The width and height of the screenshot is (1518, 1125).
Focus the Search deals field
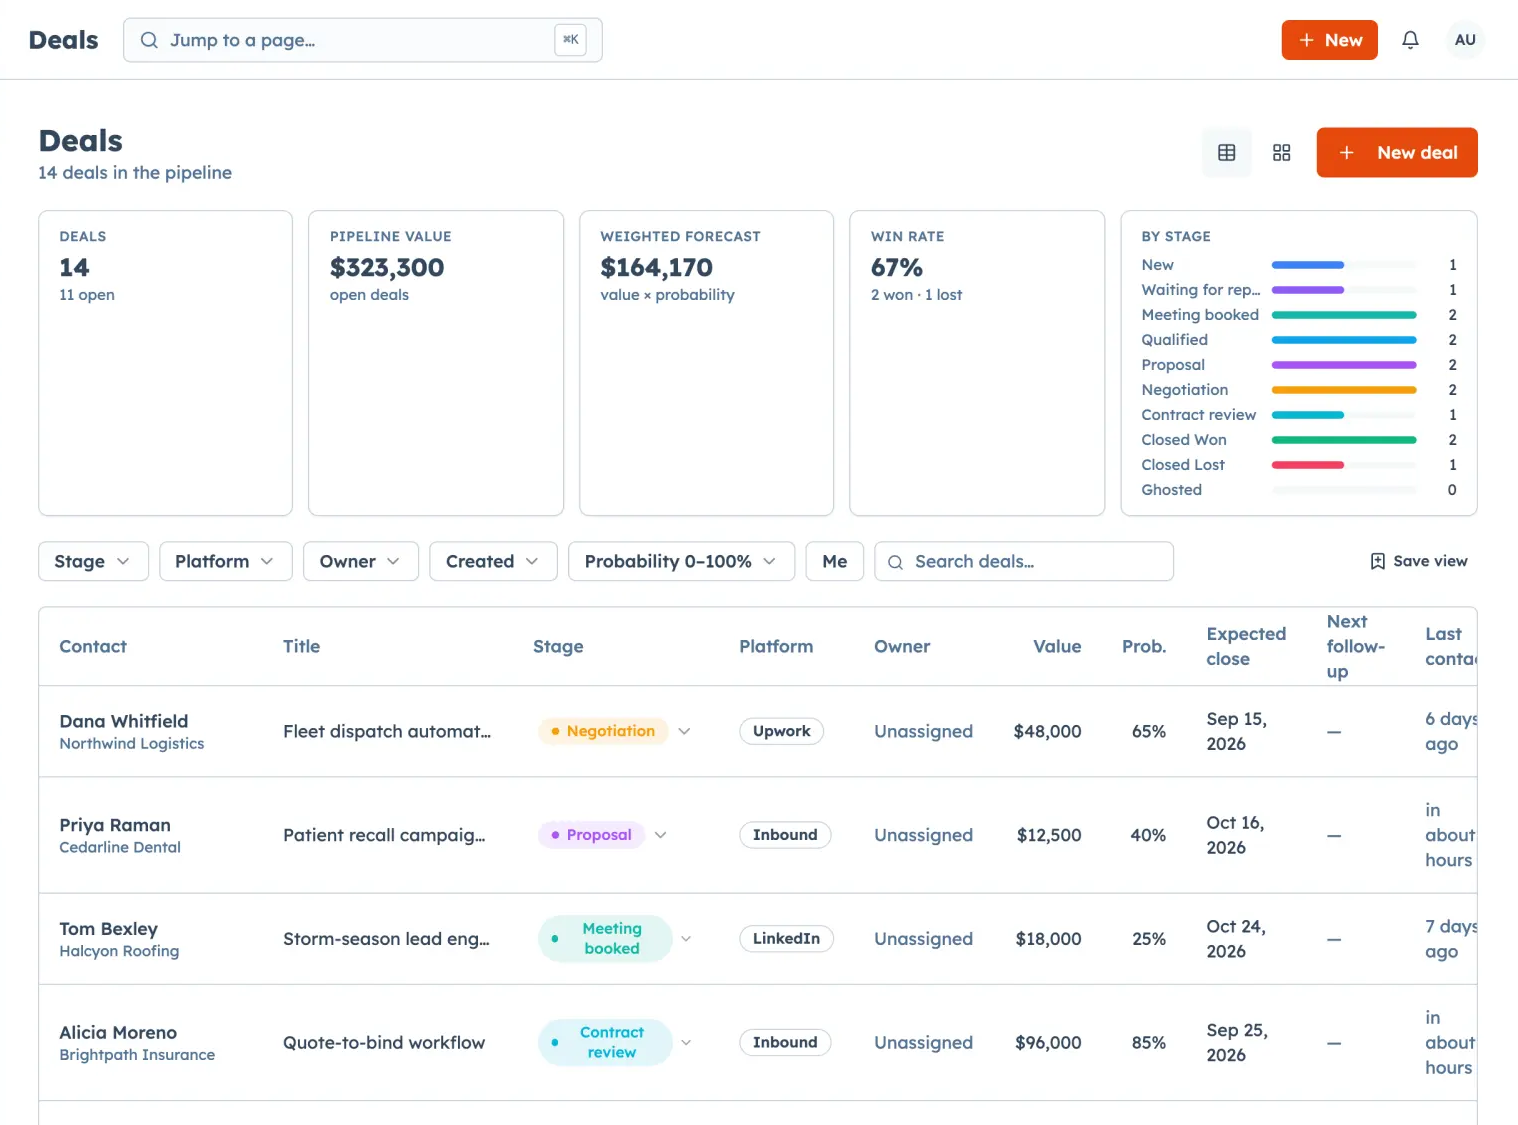click(1023, 561)
